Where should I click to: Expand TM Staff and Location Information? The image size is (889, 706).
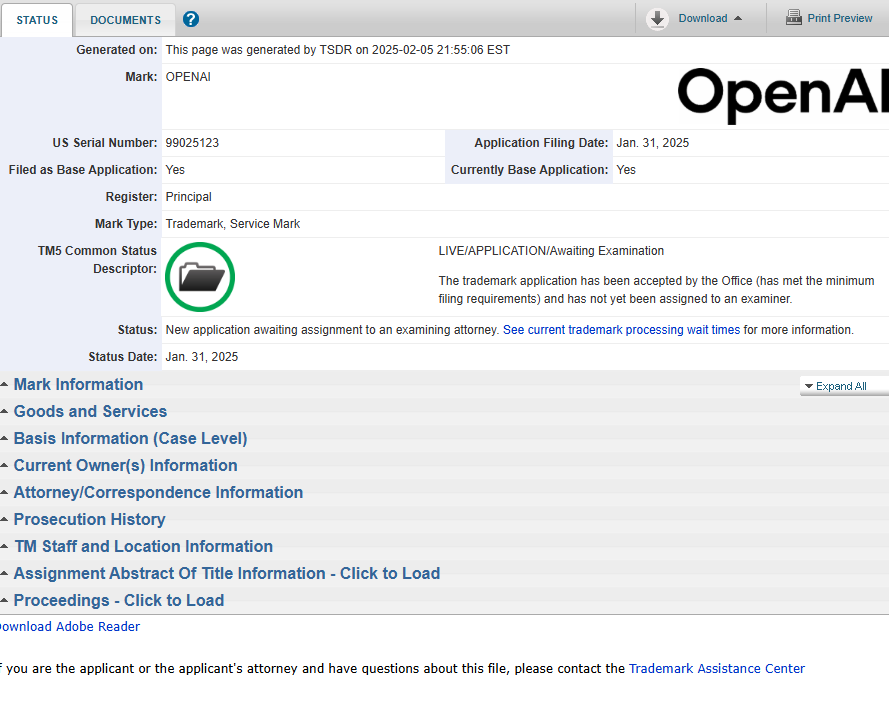(143, 547)
